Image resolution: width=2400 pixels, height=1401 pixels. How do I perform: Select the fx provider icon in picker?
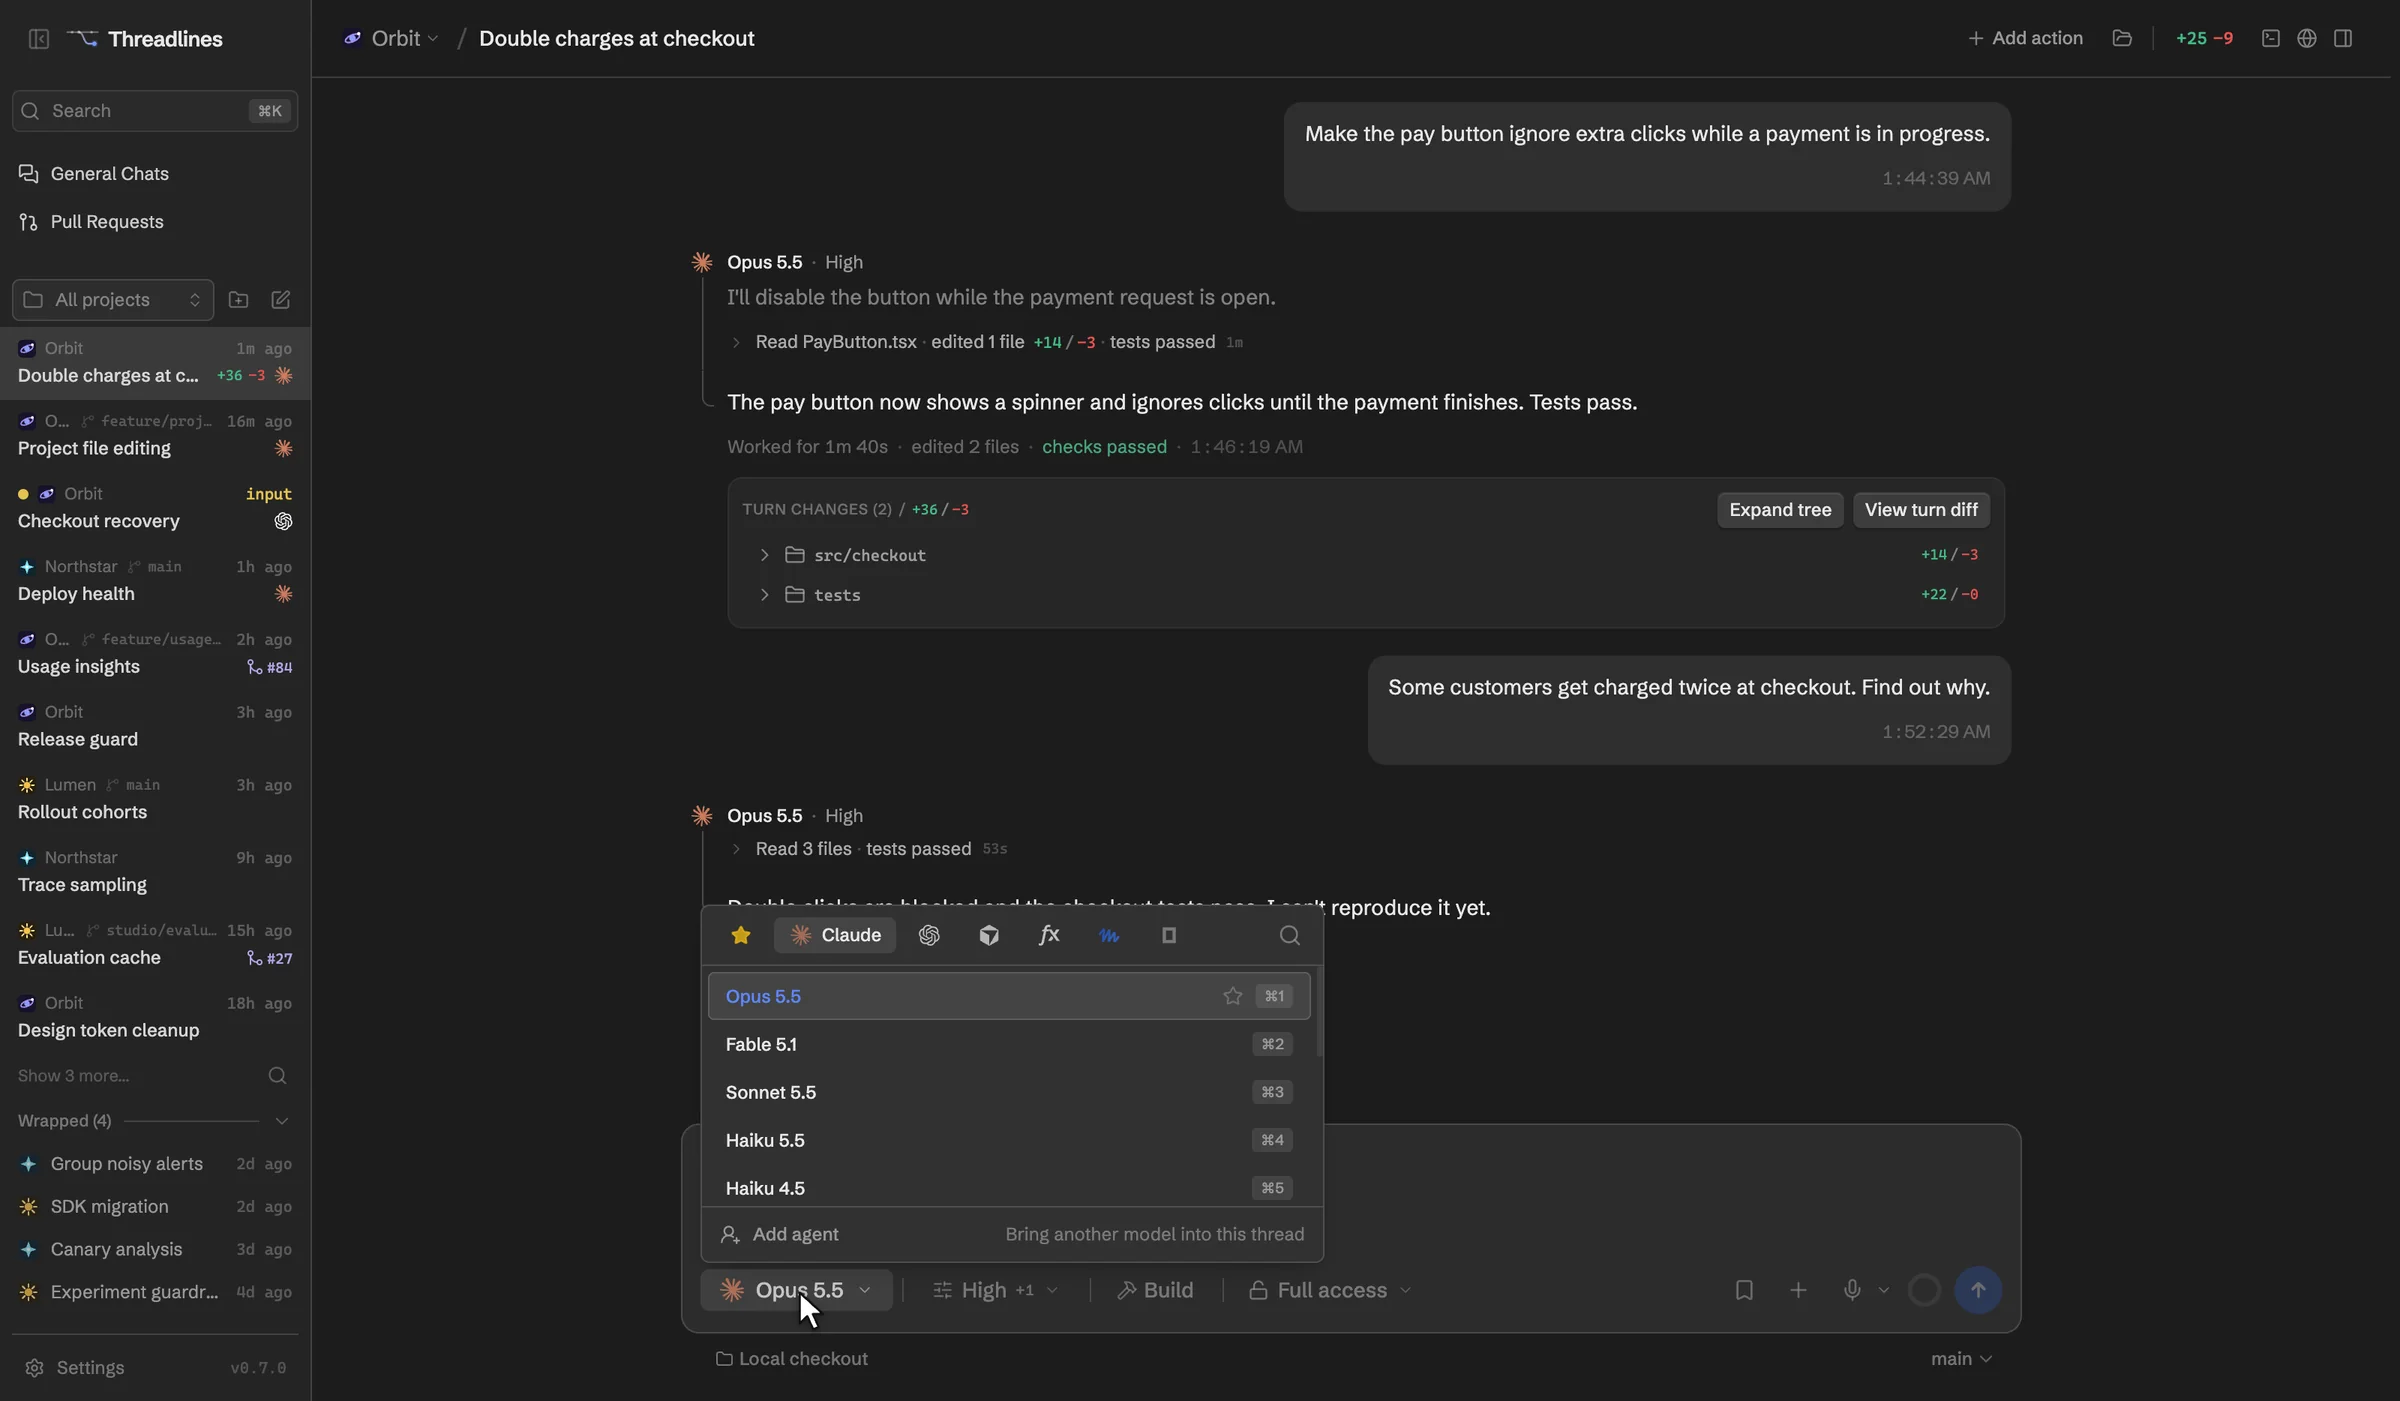click(x=1049, y=935)
